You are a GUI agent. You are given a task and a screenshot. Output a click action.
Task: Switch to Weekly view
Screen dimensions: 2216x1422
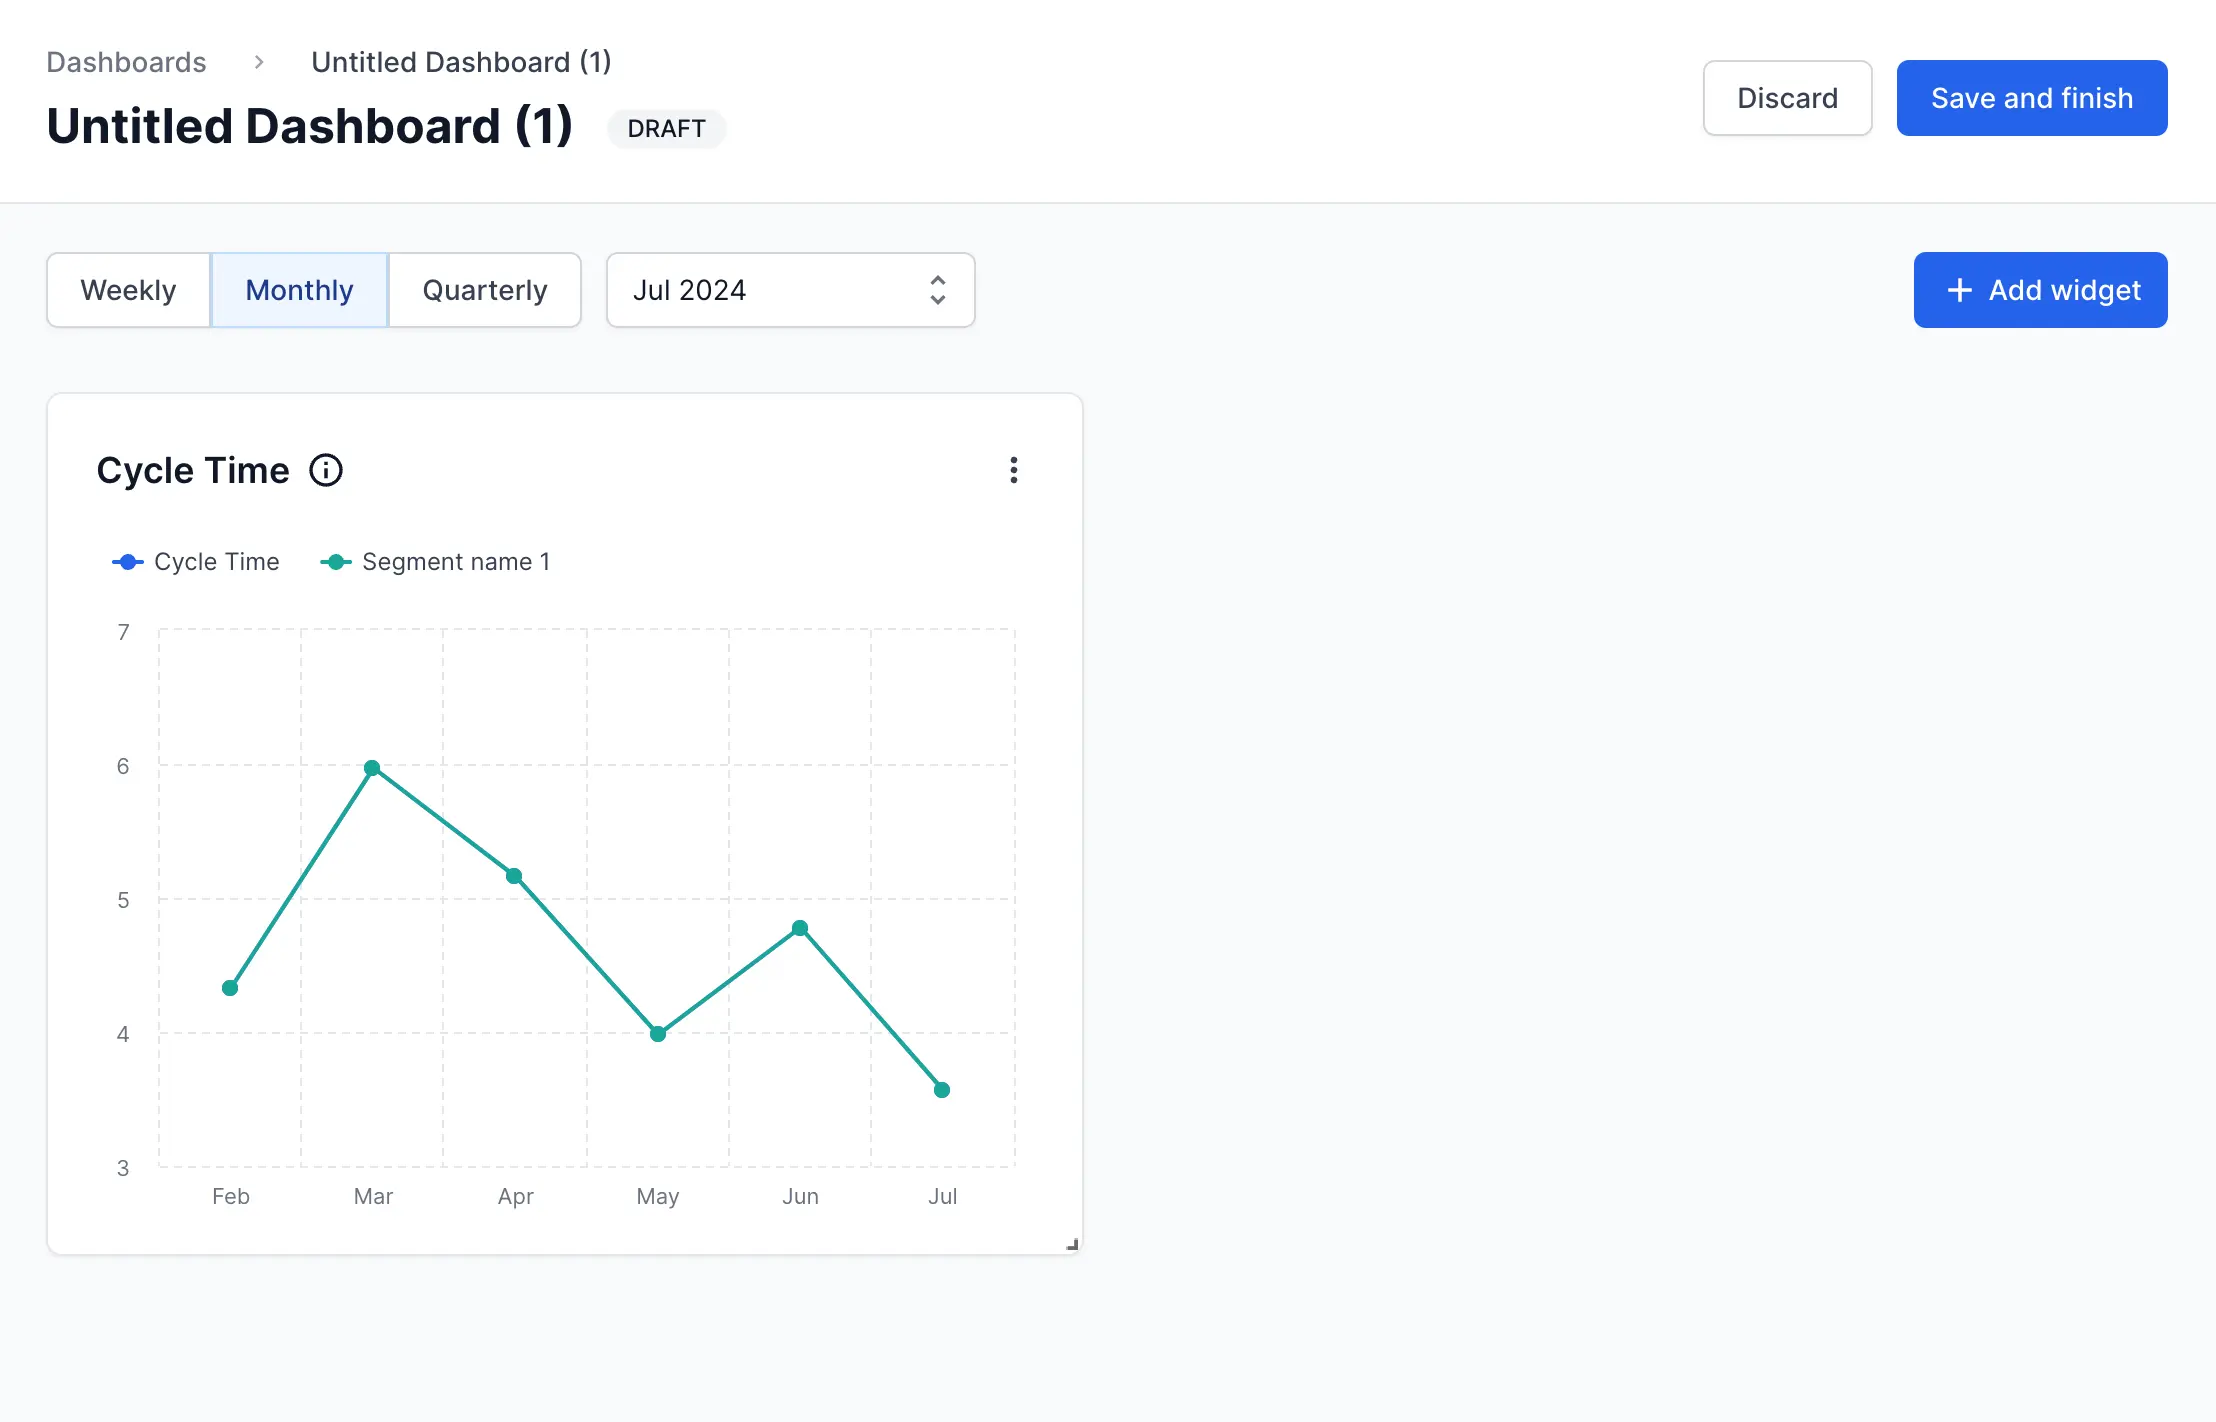[x=128, y=290]
